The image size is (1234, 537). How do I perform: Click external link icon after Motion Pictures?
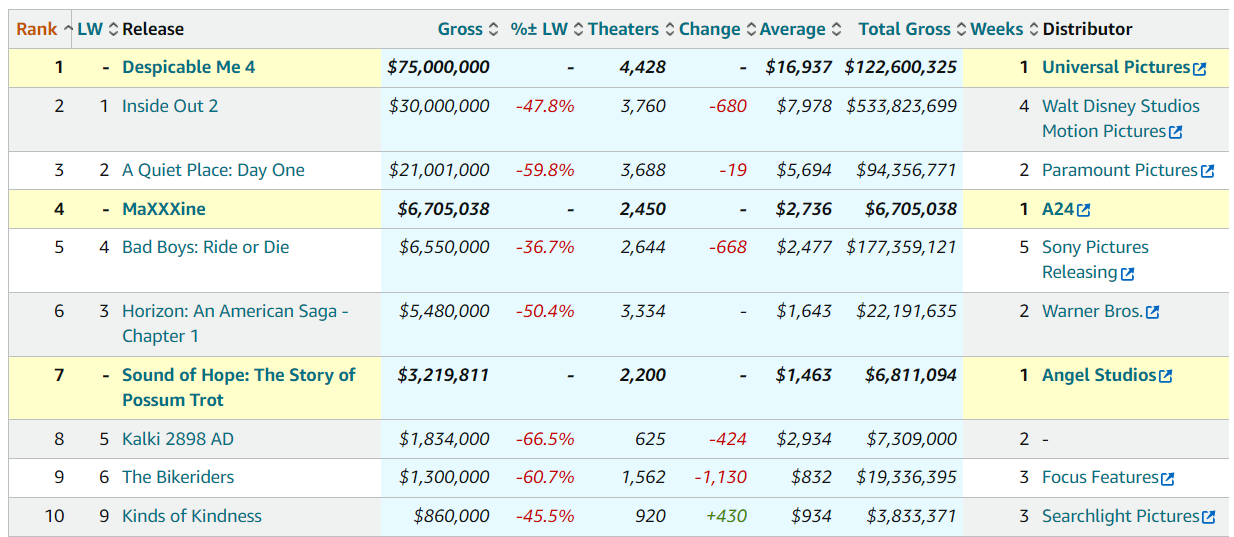1176,132
